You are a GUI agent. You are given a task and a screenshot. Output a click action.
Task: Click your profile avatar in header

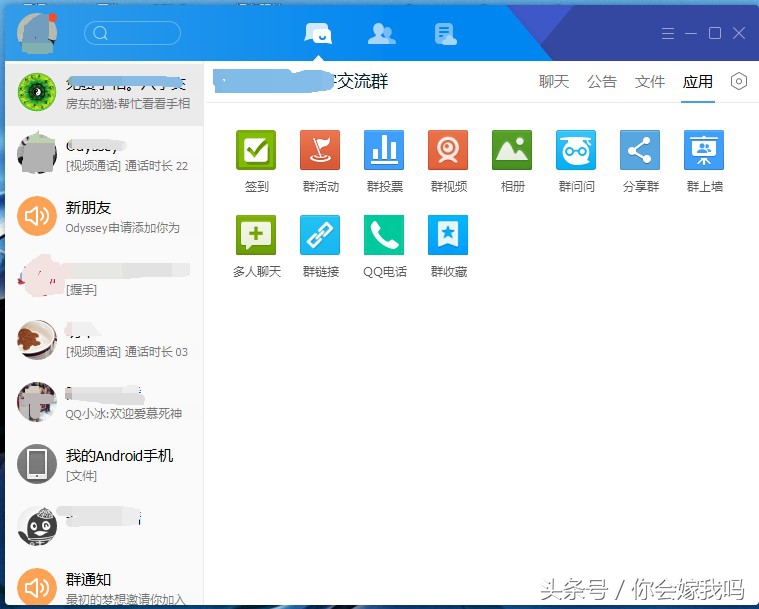[37, 33]
